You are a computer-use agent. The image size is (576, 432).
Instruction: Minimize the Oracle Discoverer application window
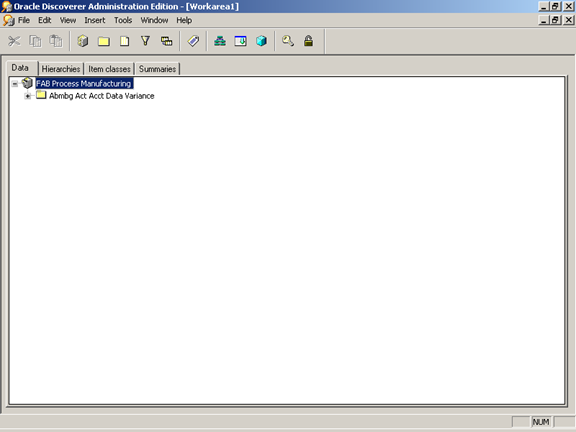pyautogui.click(x=544, y=6)
